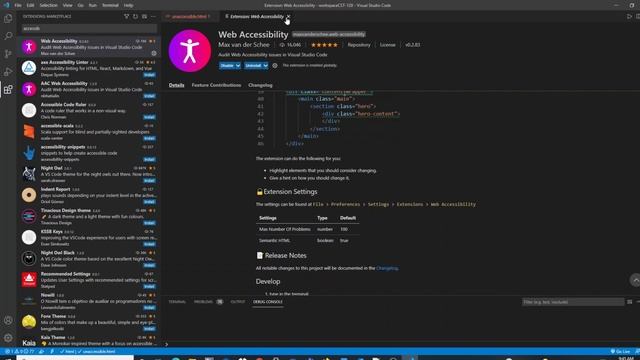Select Tinacious Design theme in list
The image size is (640, 360).
point(89,216)
